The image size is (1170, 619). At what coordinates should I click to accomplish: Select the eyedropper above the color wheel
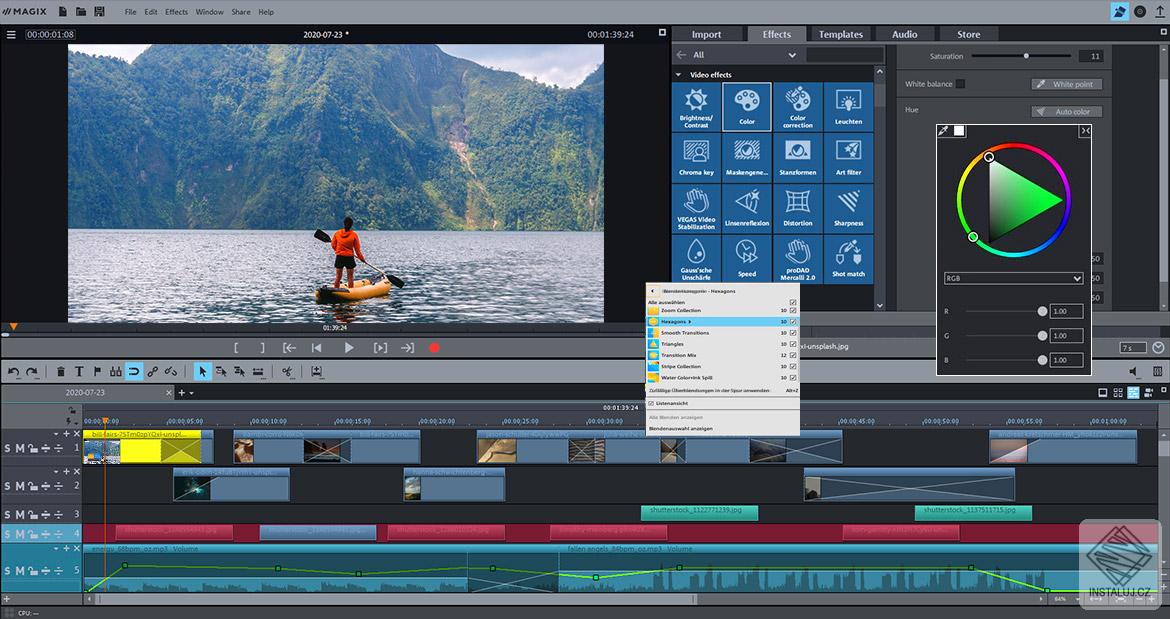pyautogui.click(x=944, y=130)
